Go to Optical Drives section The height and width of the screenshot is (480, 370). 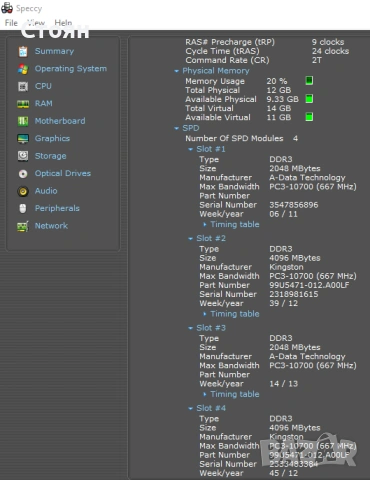point(63,173)
